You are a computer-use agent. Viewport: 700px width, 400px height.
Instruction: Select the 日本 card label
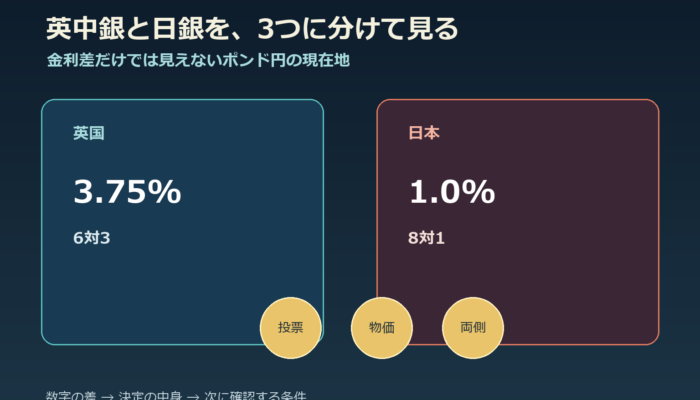pyautogui.click(x=424, y=133)
